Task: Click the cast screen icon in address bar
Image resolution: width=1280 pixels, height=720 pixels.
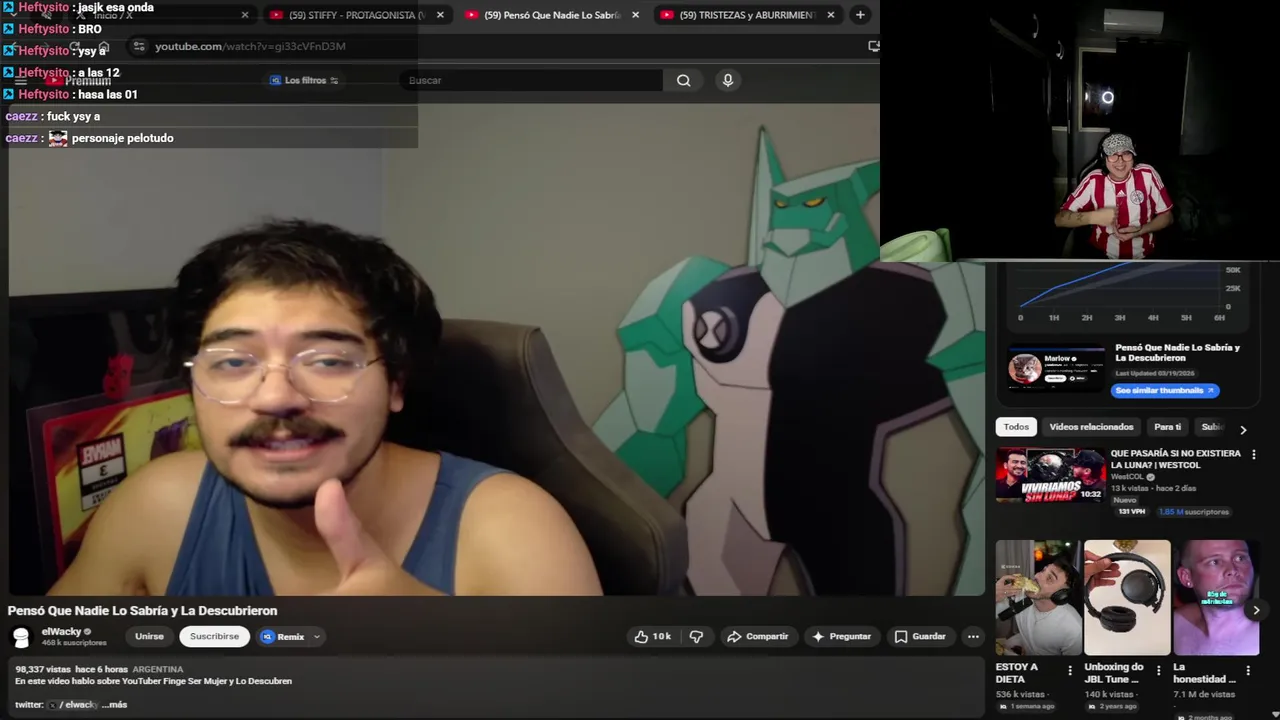Action: click(x=873, y=46)
